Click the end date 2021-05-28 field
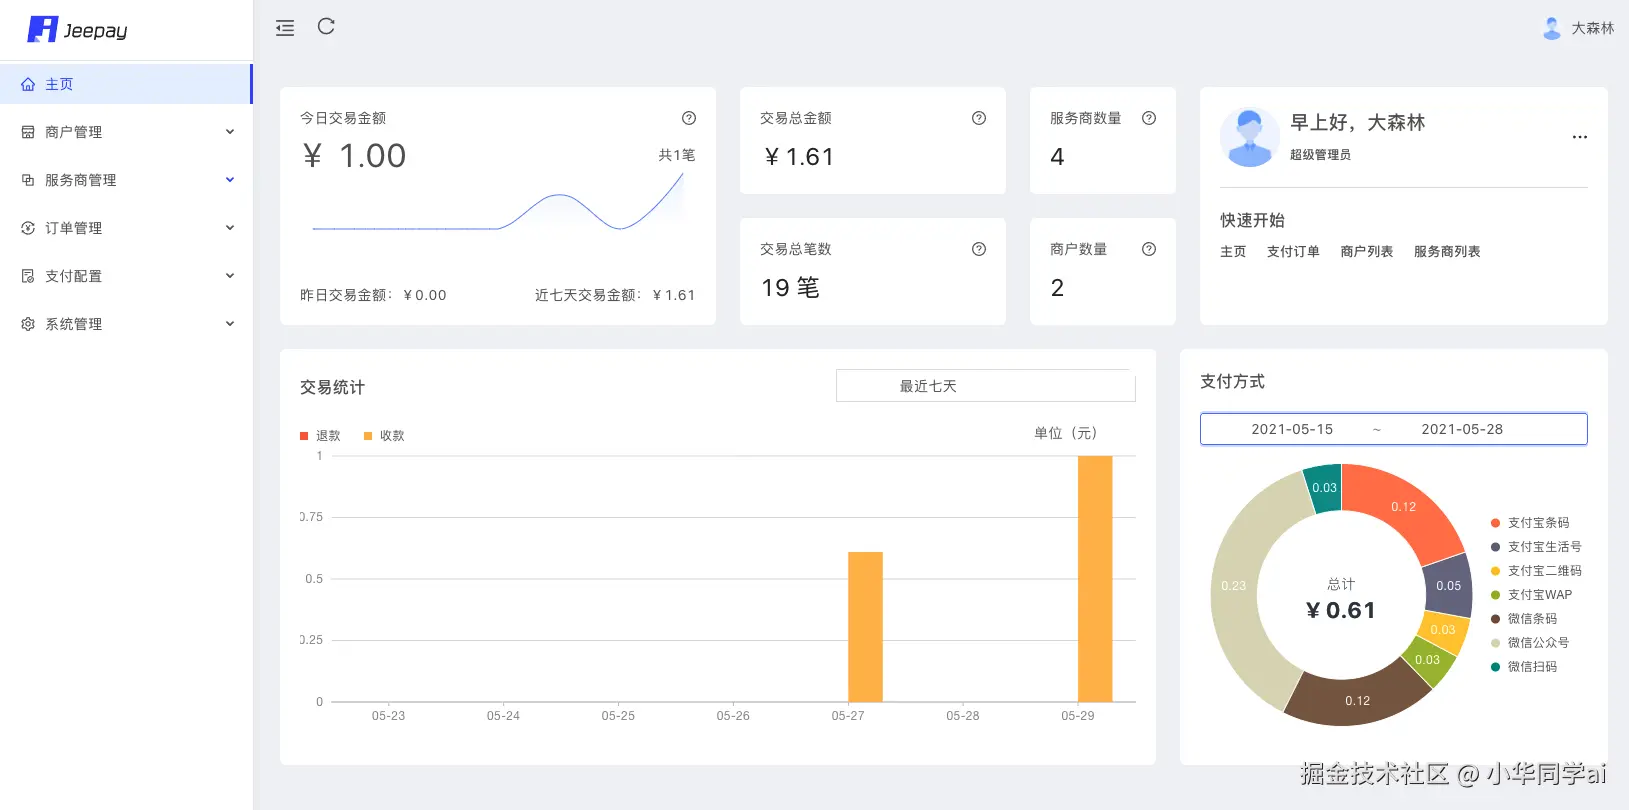1629x810 pixels. pos(1462,429)
